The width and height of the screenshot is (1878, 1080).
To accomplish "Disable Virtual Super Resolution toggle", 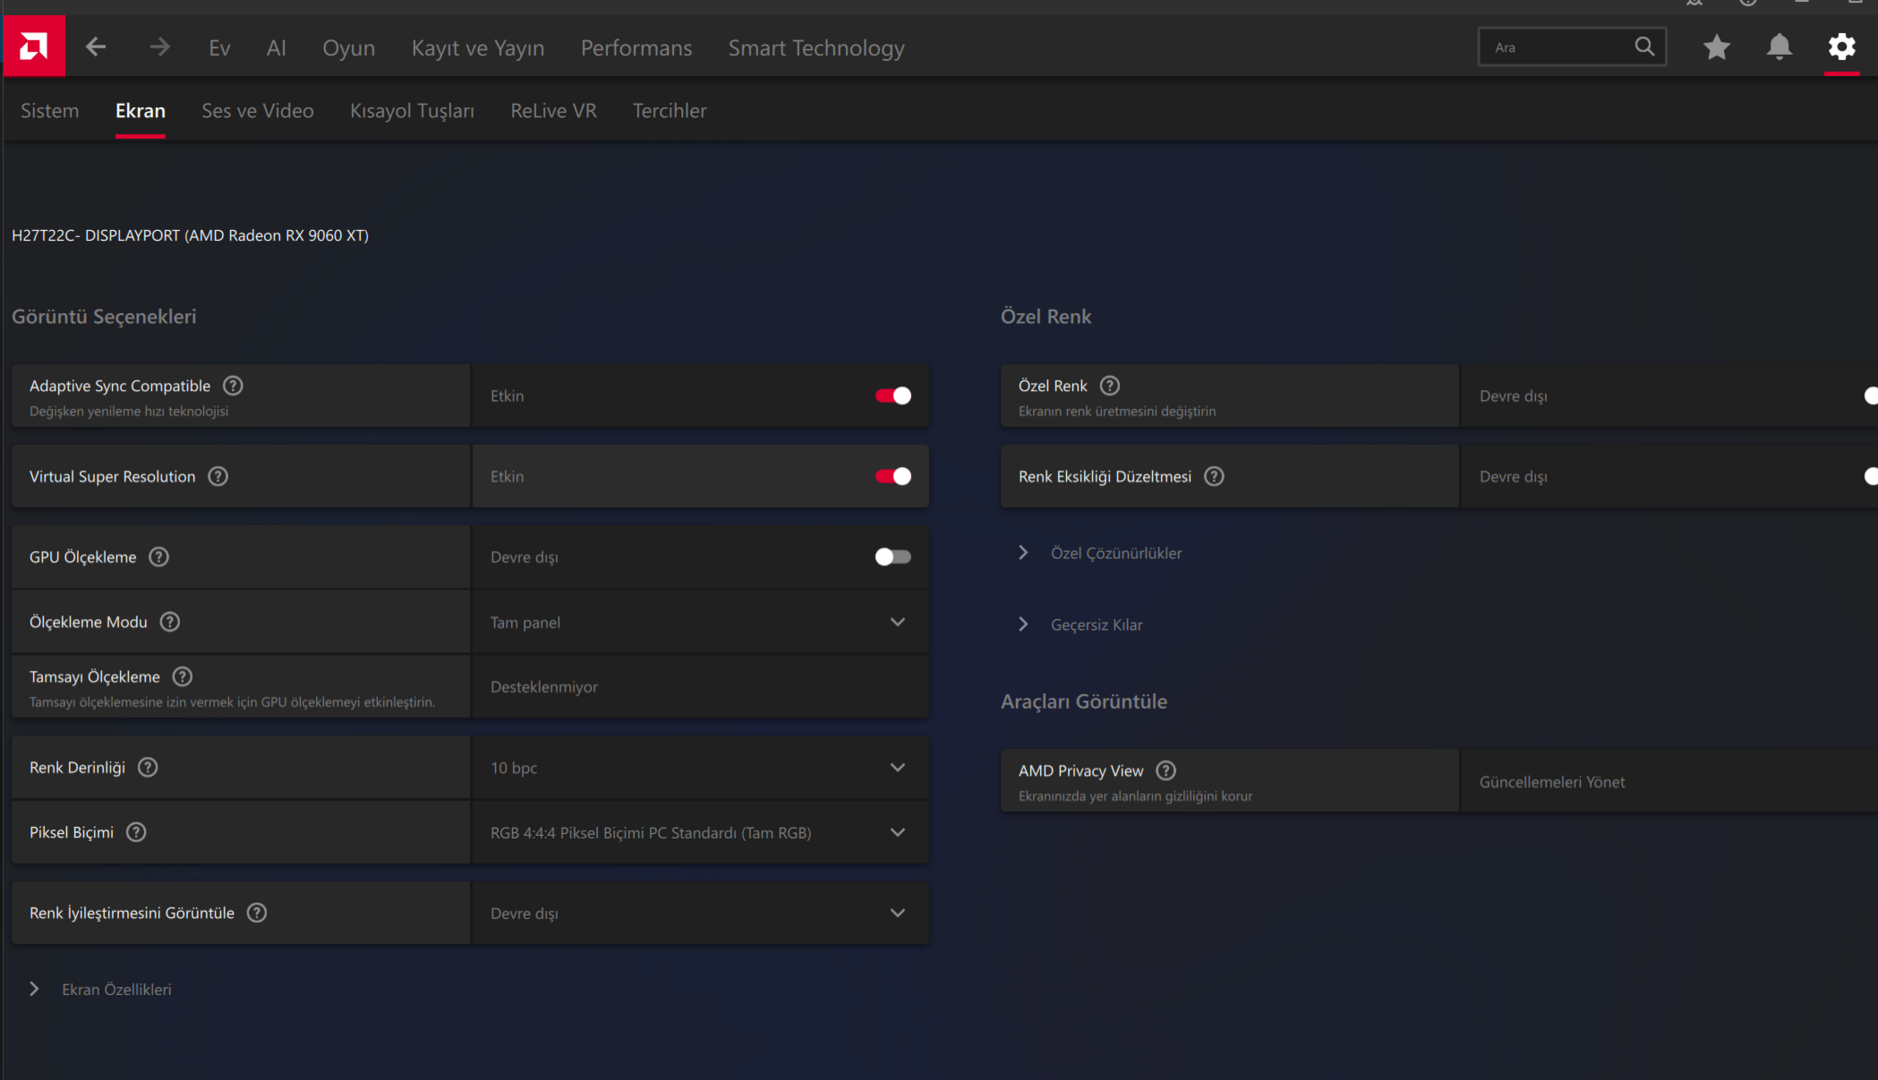I will 893,477.
